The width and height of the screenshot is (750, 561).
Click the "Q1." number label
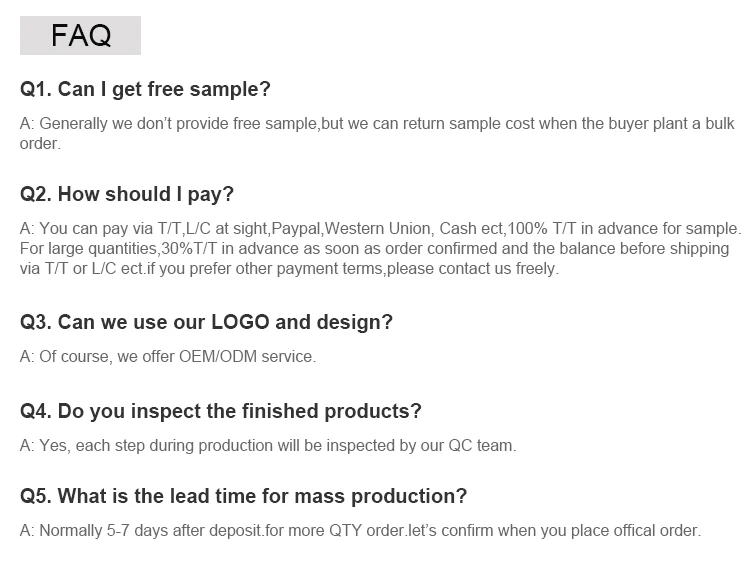click(35, 90)
